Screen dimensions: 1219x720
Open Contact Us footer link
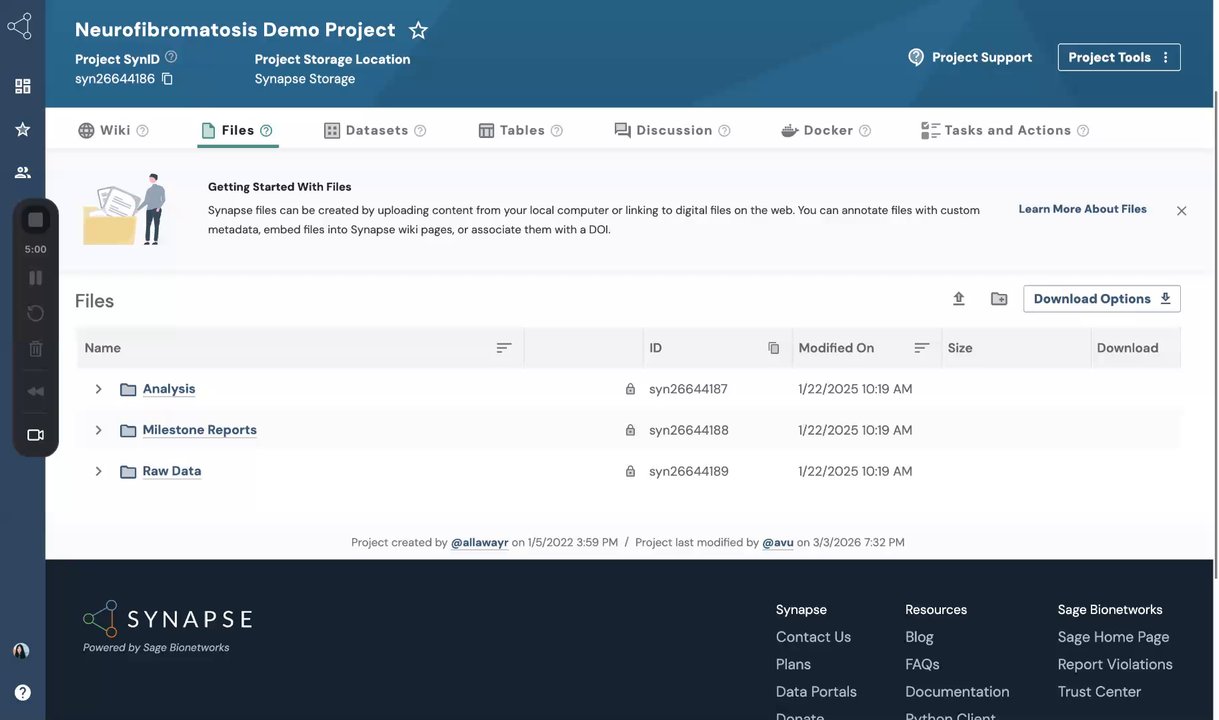pyautogui.click(x=813, y=637)
